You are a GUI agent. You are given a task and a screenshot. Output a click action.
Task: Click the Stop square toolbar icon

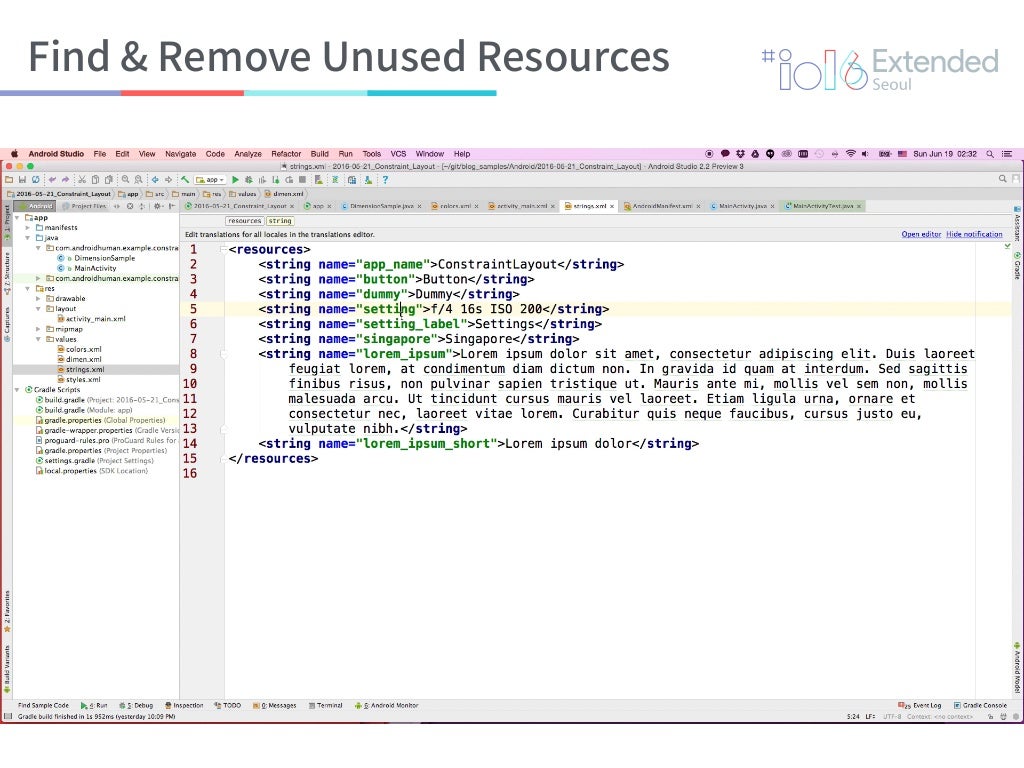coord(302,180)
